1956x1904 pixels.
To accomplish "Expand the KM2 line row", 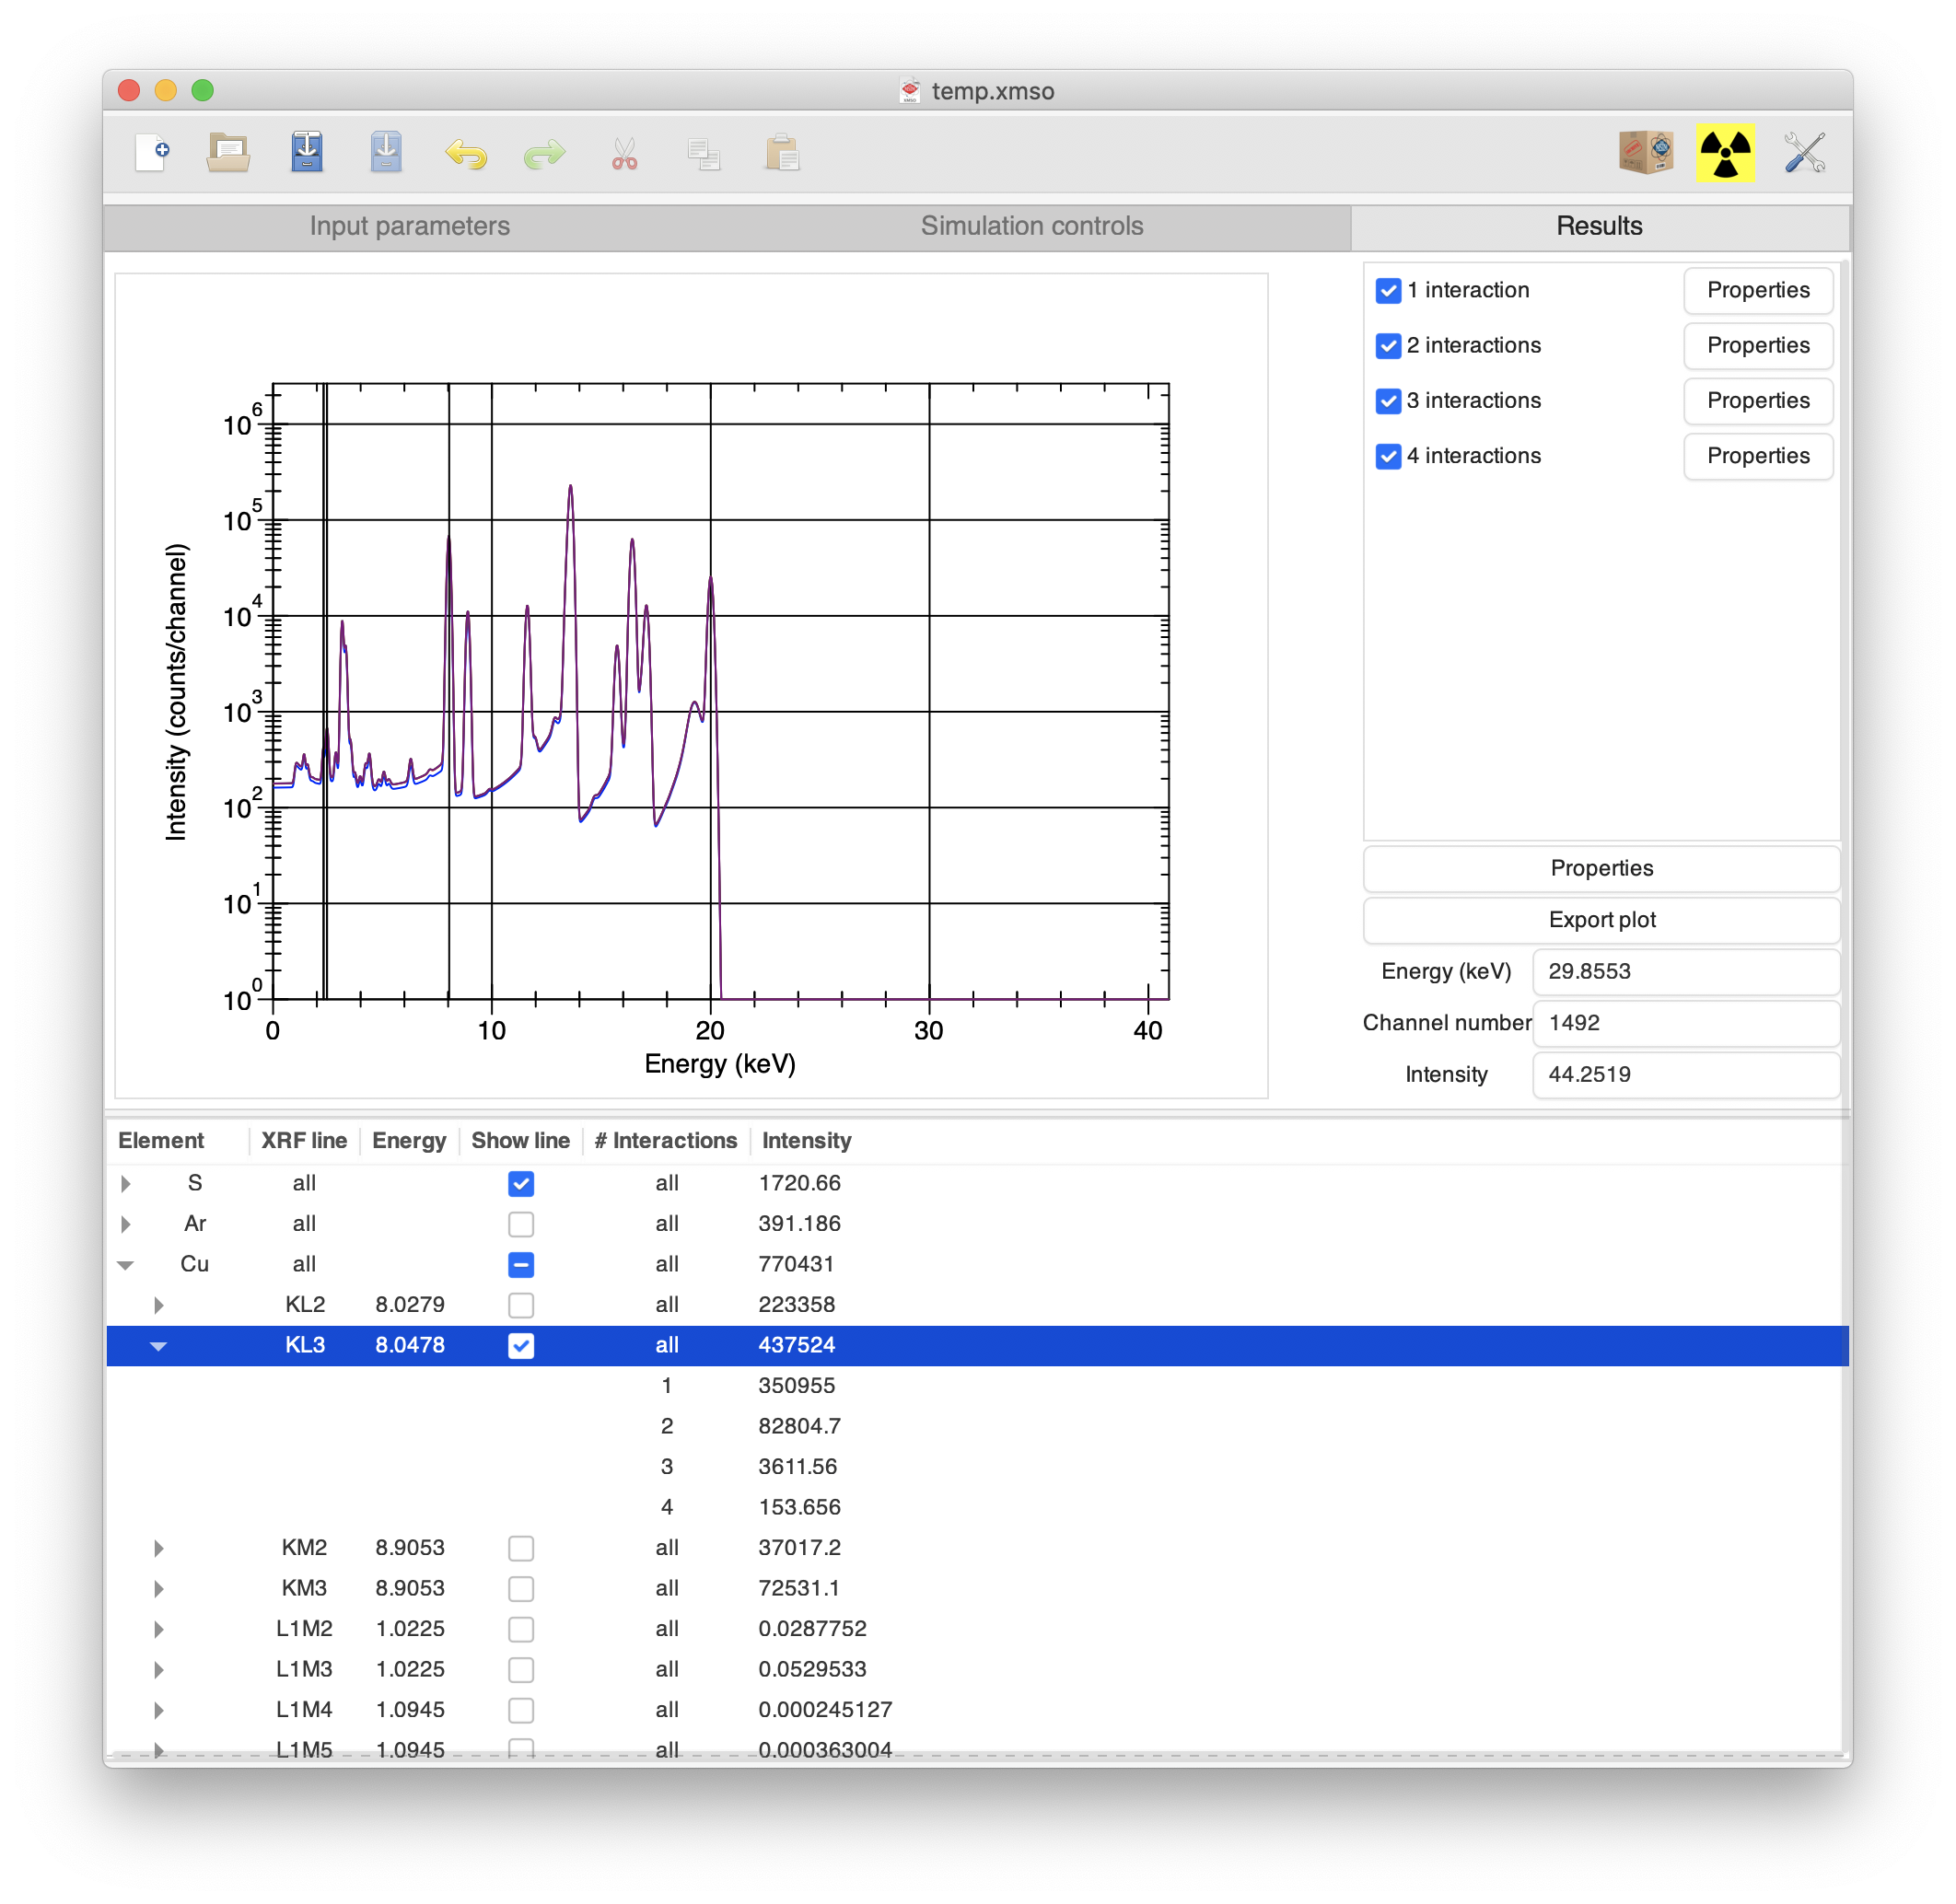I will click(x=159, y=1547).
